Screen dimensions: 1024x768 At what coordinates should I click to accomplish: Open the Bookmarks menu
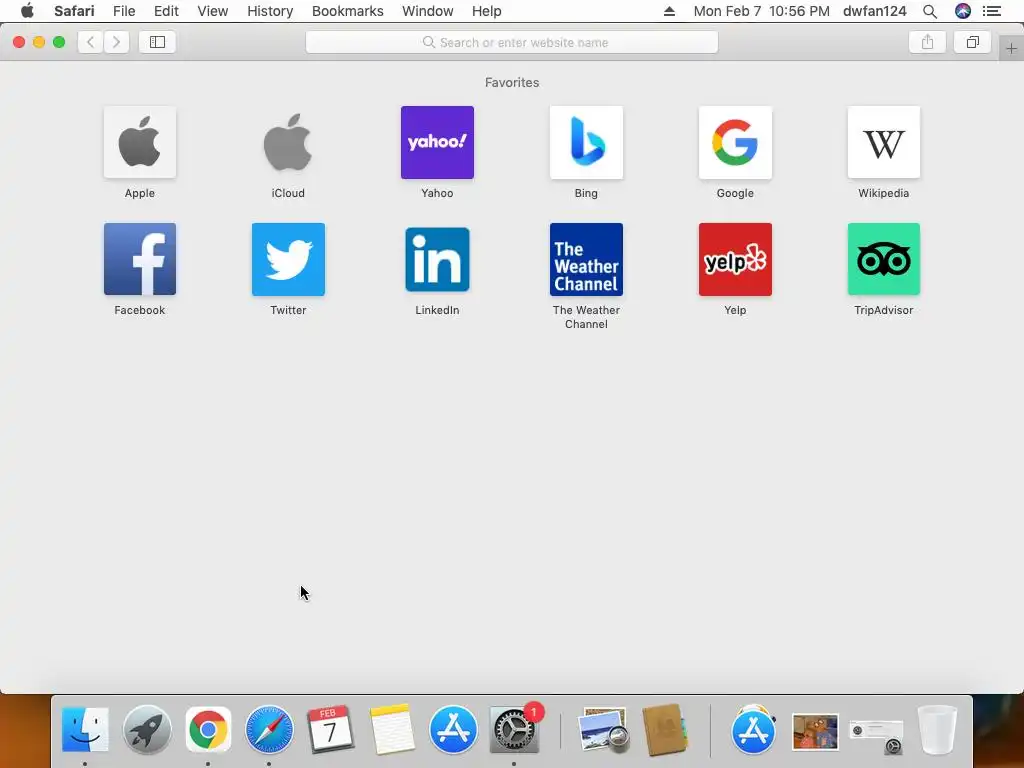pyautogui.click(x=347, y=11)
